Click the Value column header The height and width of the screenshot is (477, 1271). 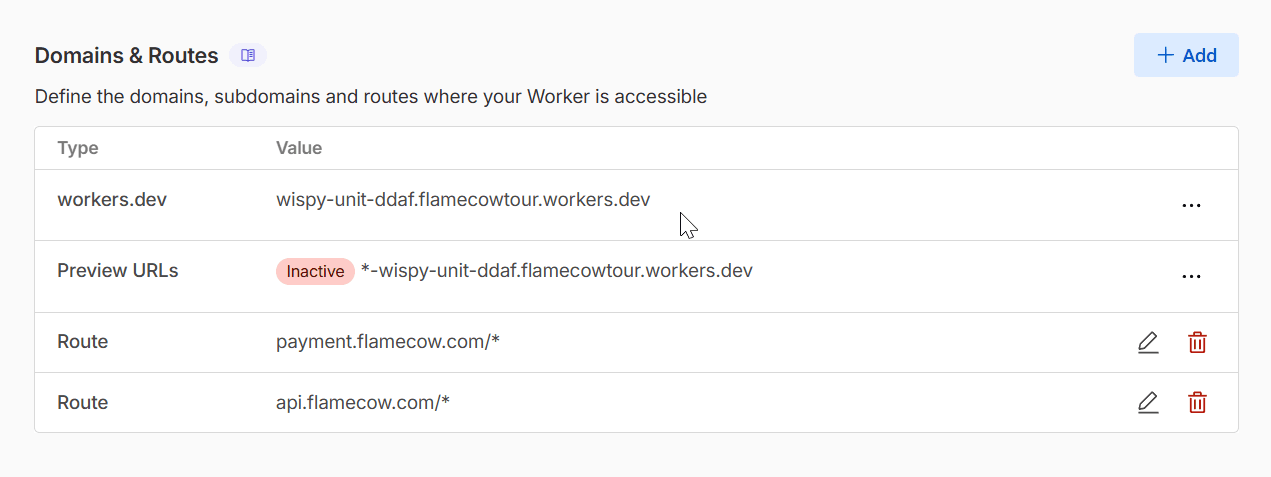299,148
